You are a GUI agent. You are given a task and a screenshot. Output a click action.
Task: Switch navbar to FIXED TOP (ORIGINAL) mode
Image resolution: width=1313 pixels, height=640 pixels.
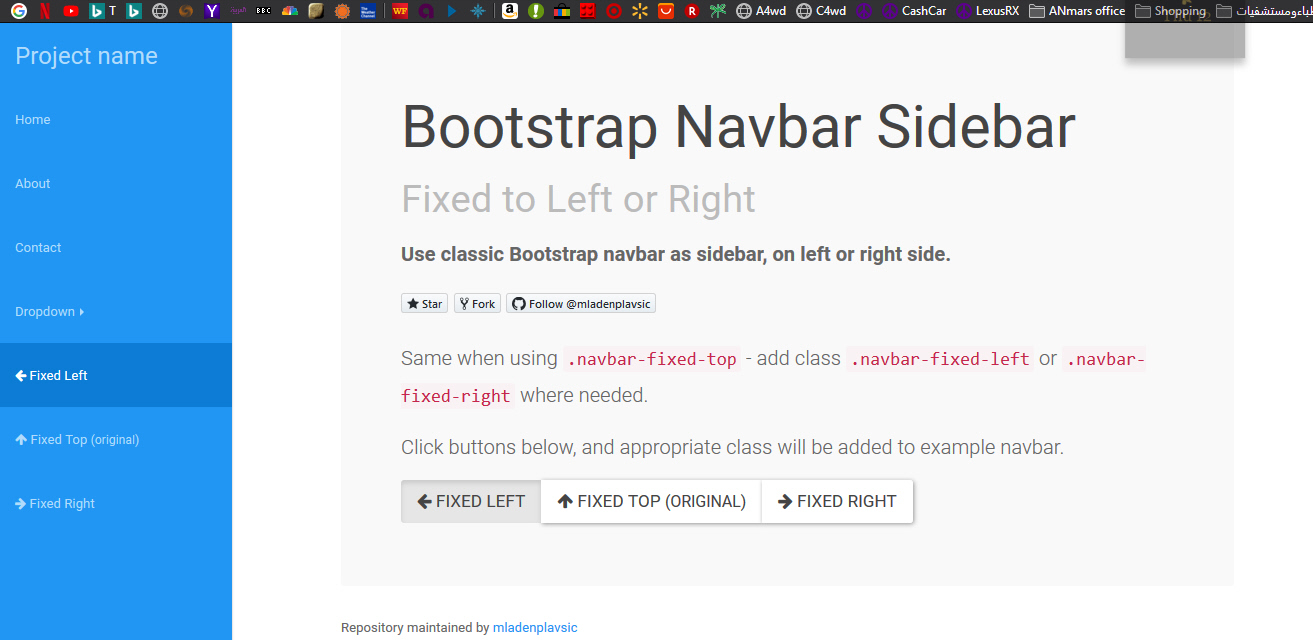(650, 501)
